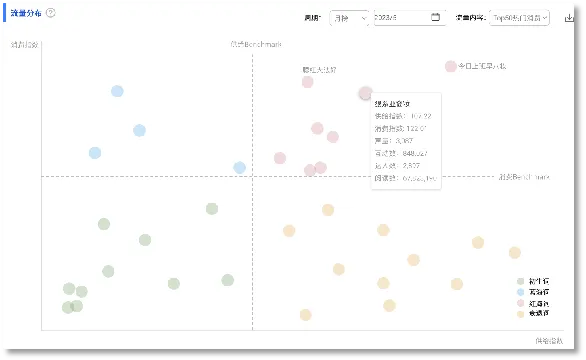Image resolution: width=586 pixels, height=360 pixels.
Task: Toggle the blue series in the legend
Action: 533,292
